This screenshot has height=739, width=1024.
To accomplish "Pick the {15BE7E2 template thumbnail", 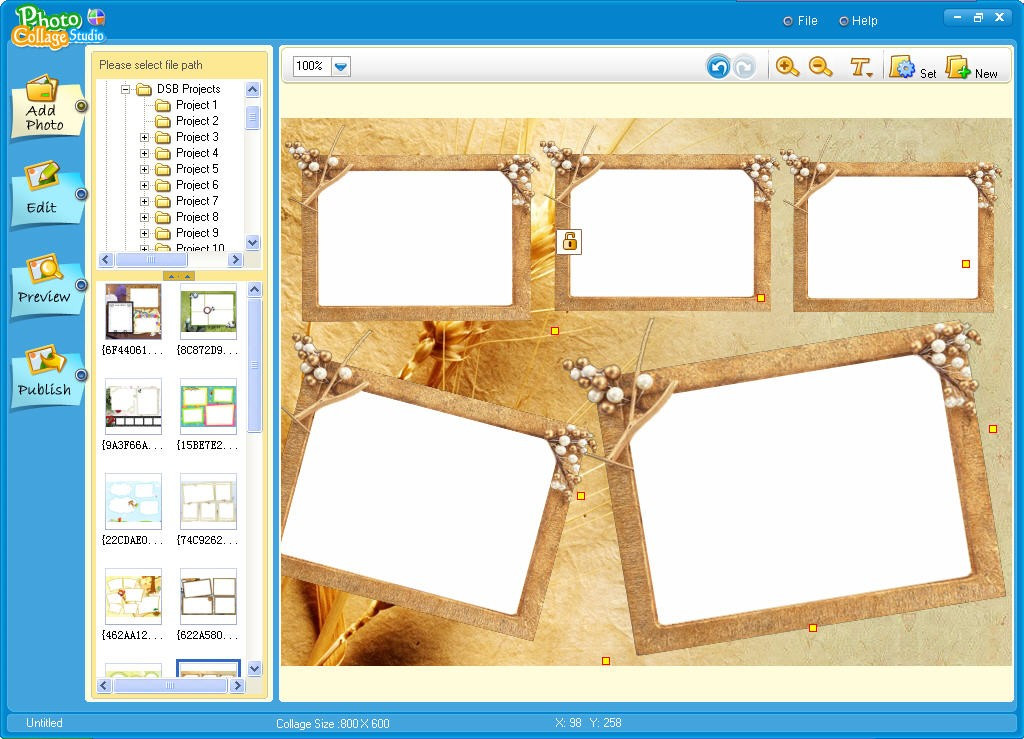I will pyautogui.click(x=208, y=406).
